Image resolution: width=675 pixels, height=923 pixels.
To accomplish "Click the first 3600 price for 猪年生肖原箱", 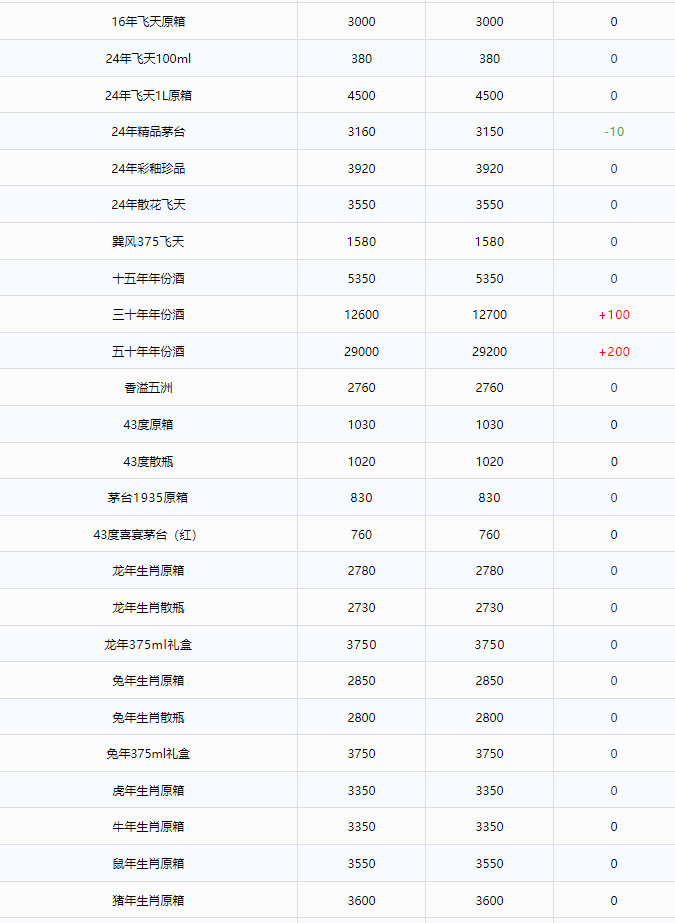I will 361,901.
